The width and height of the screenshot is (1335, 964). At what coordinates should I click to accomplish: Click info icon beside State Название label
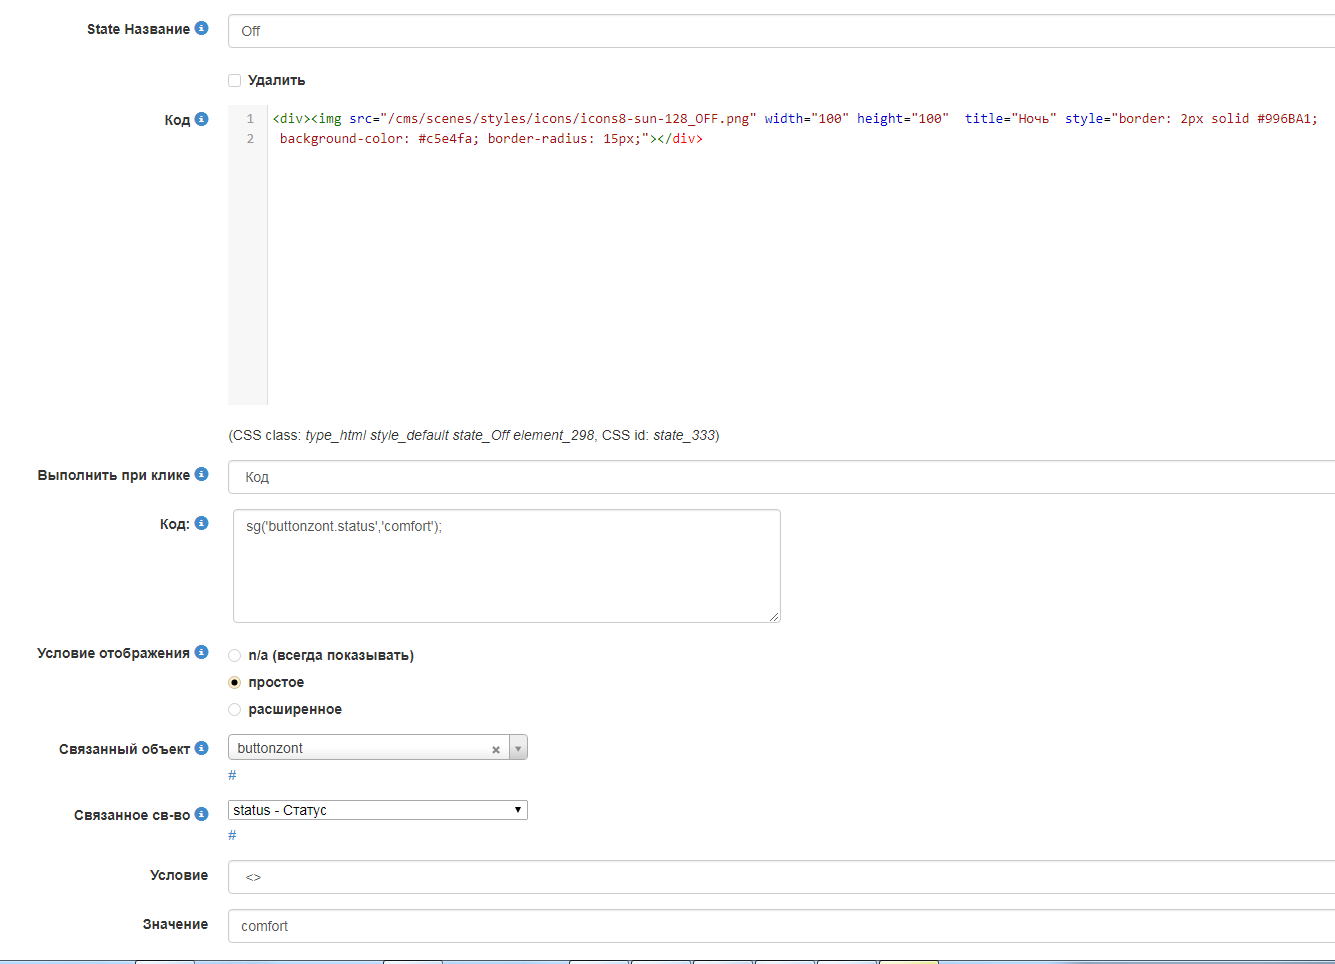click(x=201, y=28)
